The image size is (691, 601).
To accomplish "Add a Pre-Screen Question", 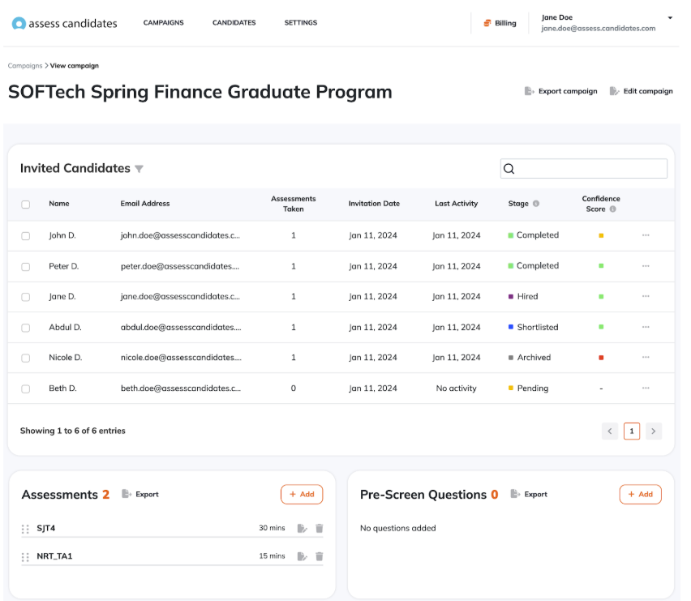I will (x=640, y=494).
